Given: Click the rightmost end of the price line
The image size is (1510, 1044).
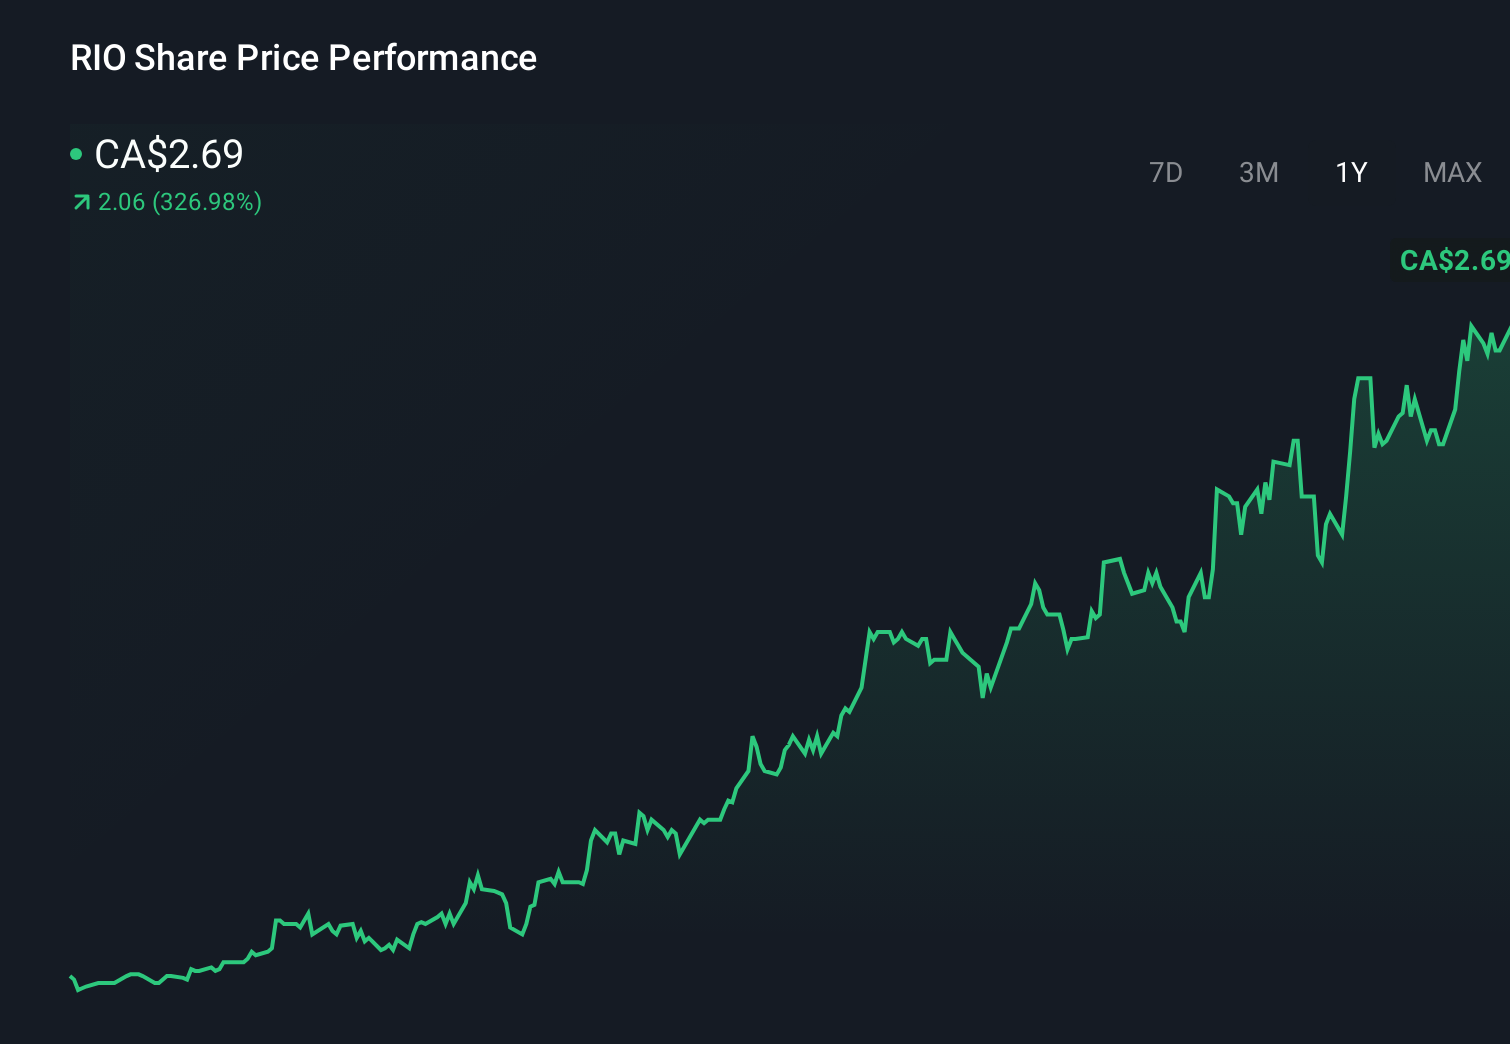Looking at the screenshot, I should click(x=1505, y=330).
